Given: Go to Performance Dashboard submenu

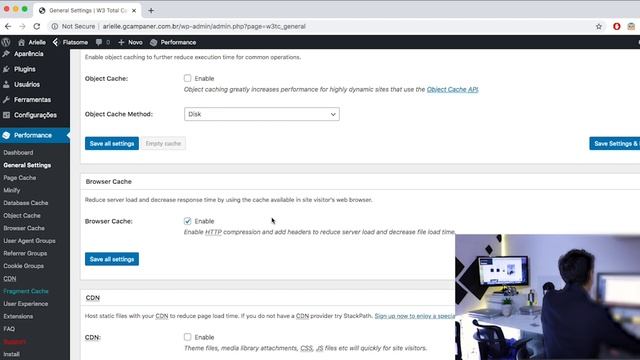Looking at the screenshot, I should [x=18, y=153].
